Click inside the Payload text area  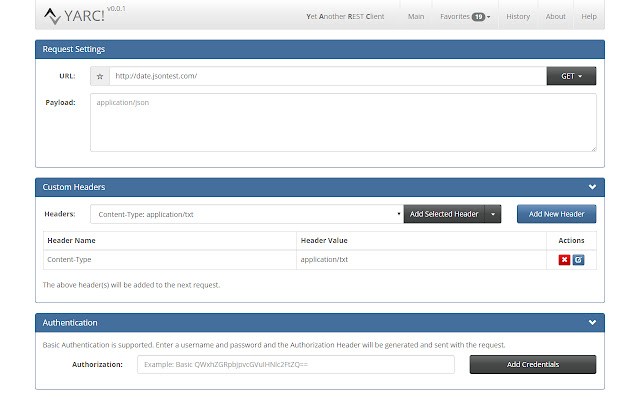pos(343,122)
